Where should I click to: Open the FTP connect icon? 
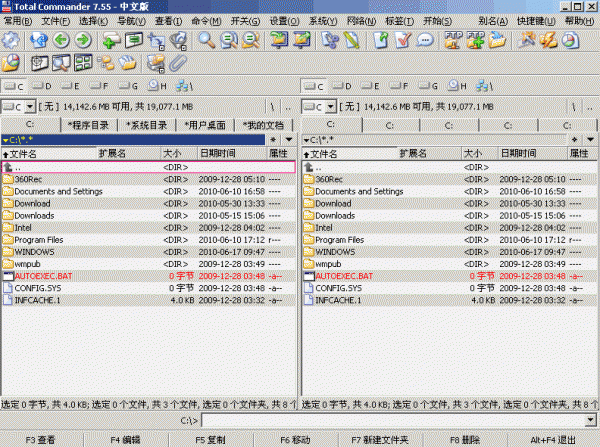tap(453, 40)
